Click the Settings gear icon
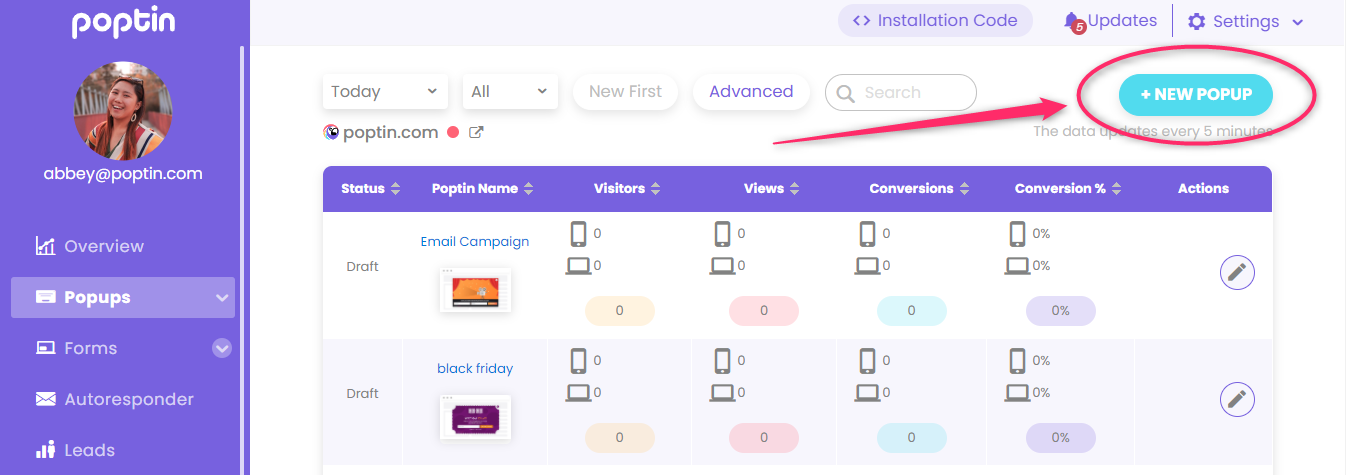1346x475 pixels. point(1196,21)
